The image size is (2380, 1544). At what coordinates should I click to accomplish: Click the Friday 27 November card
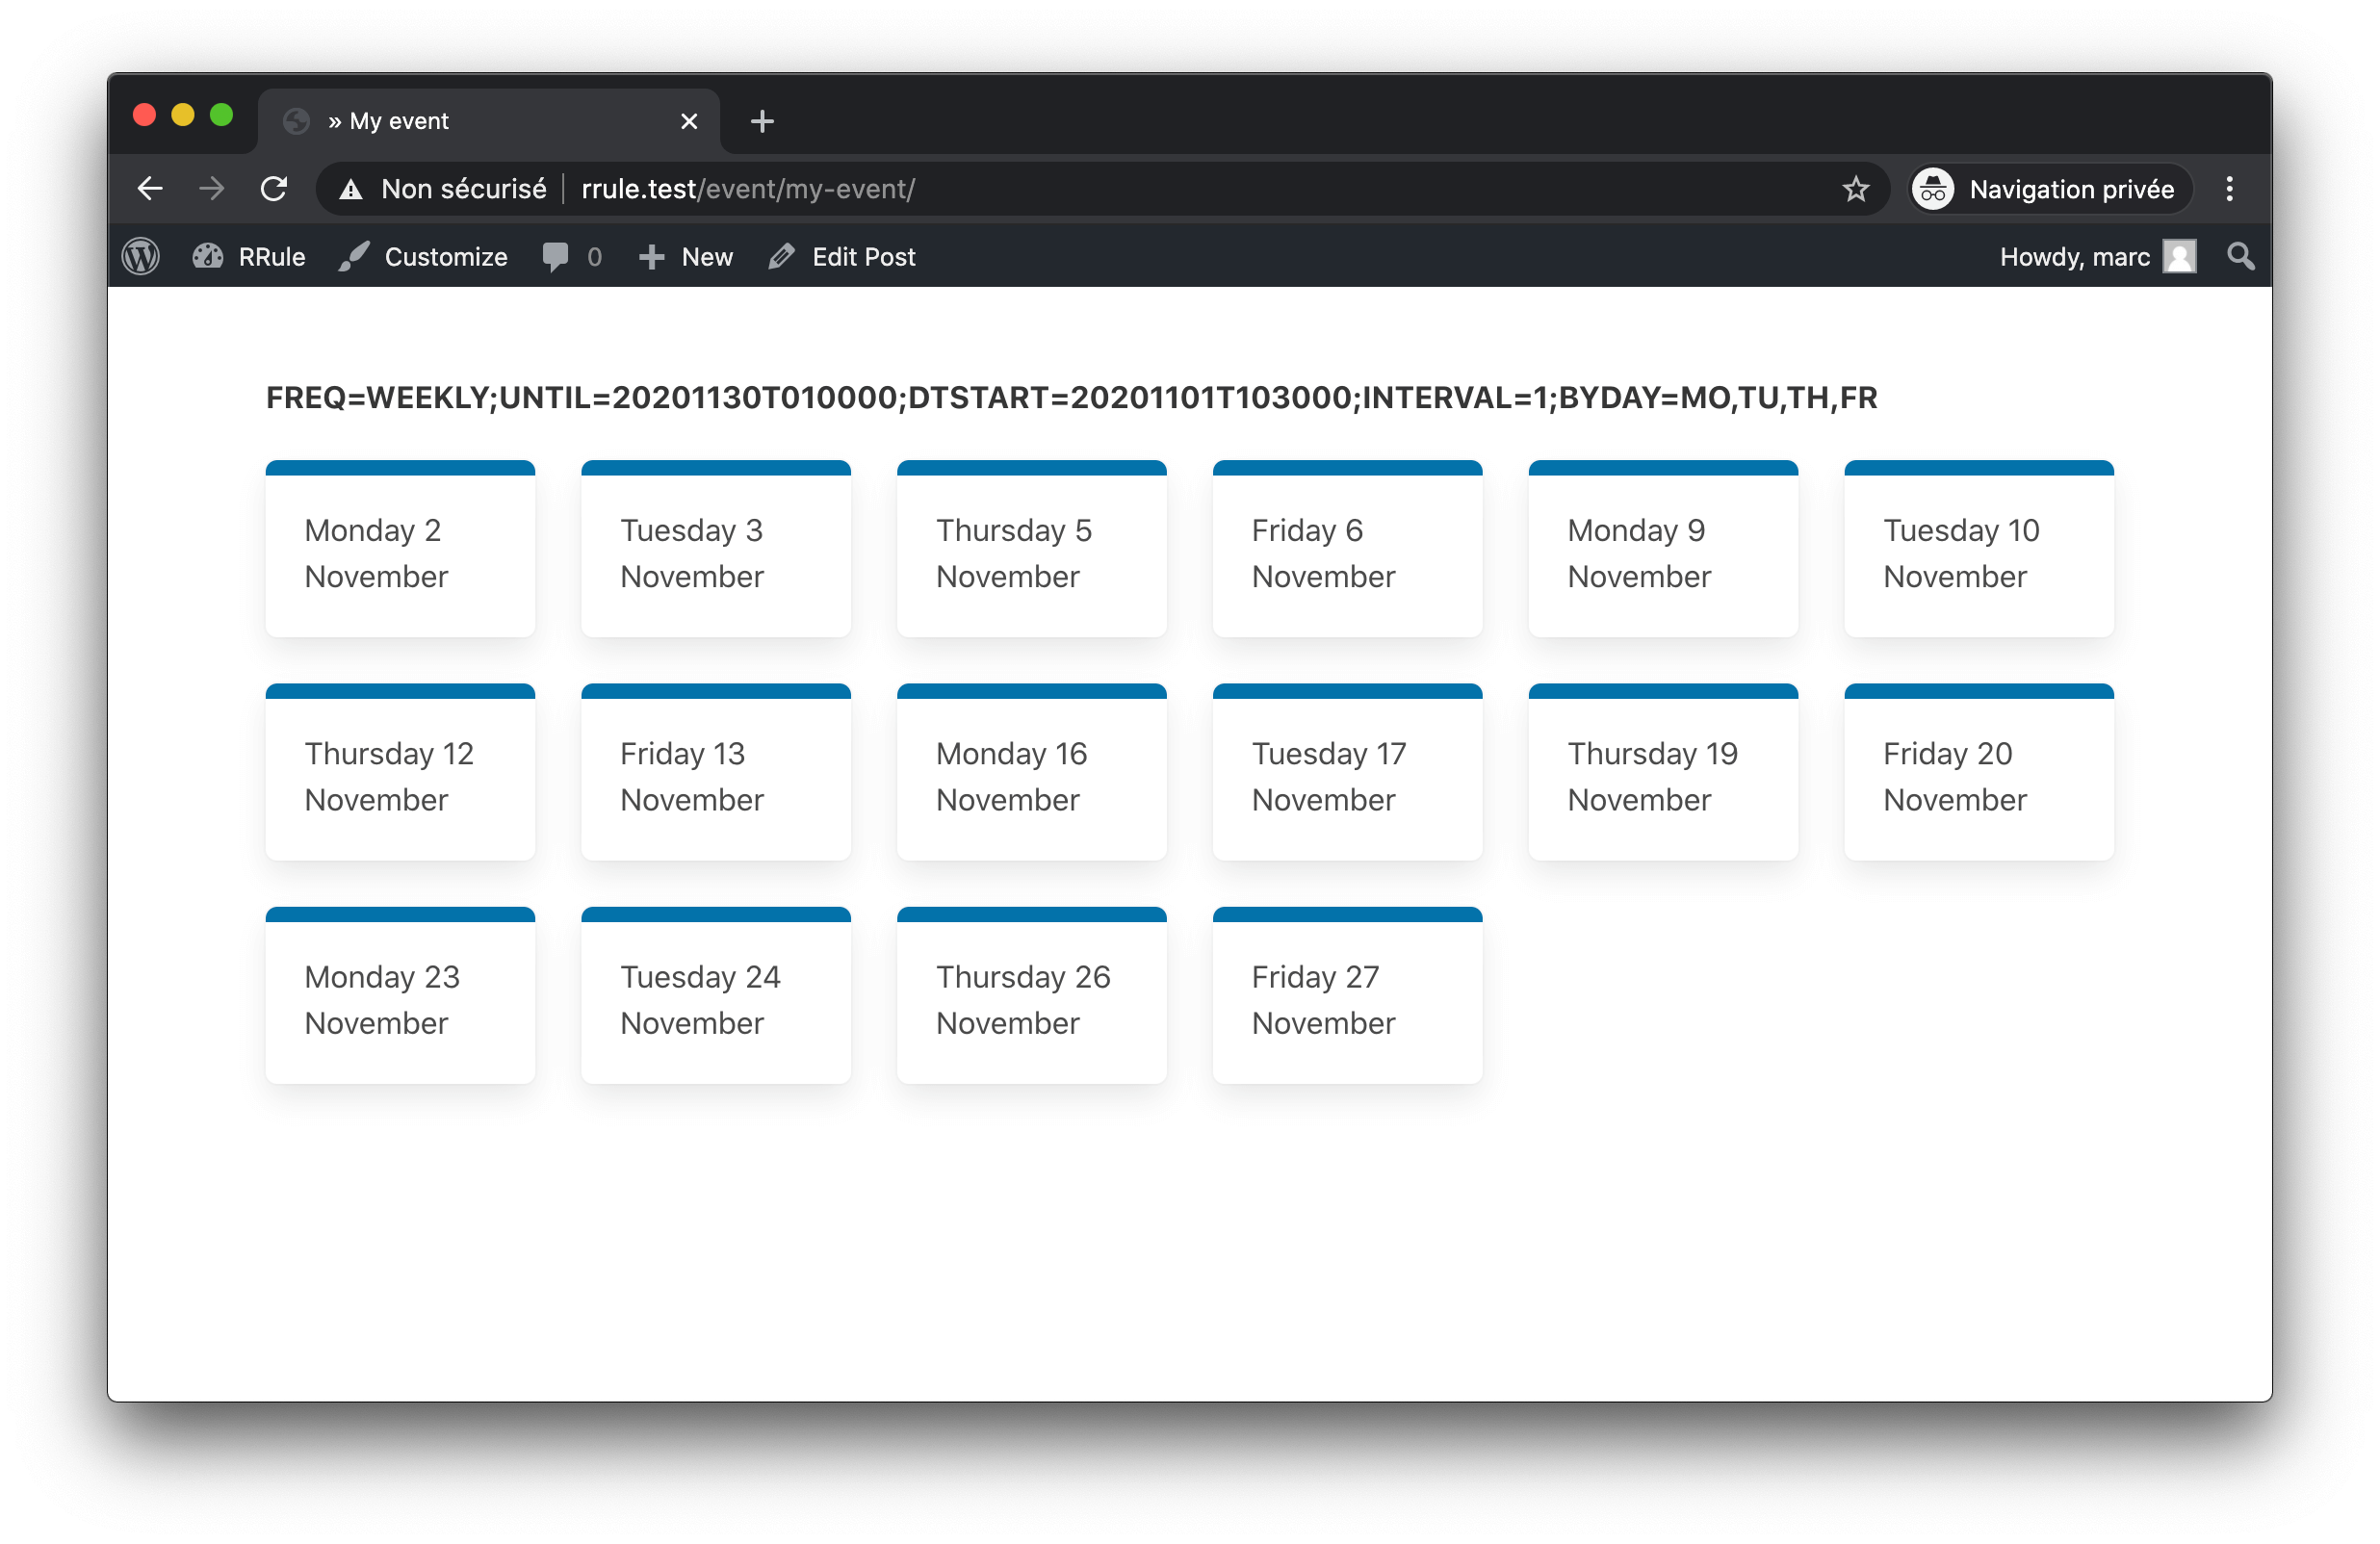1347,998
